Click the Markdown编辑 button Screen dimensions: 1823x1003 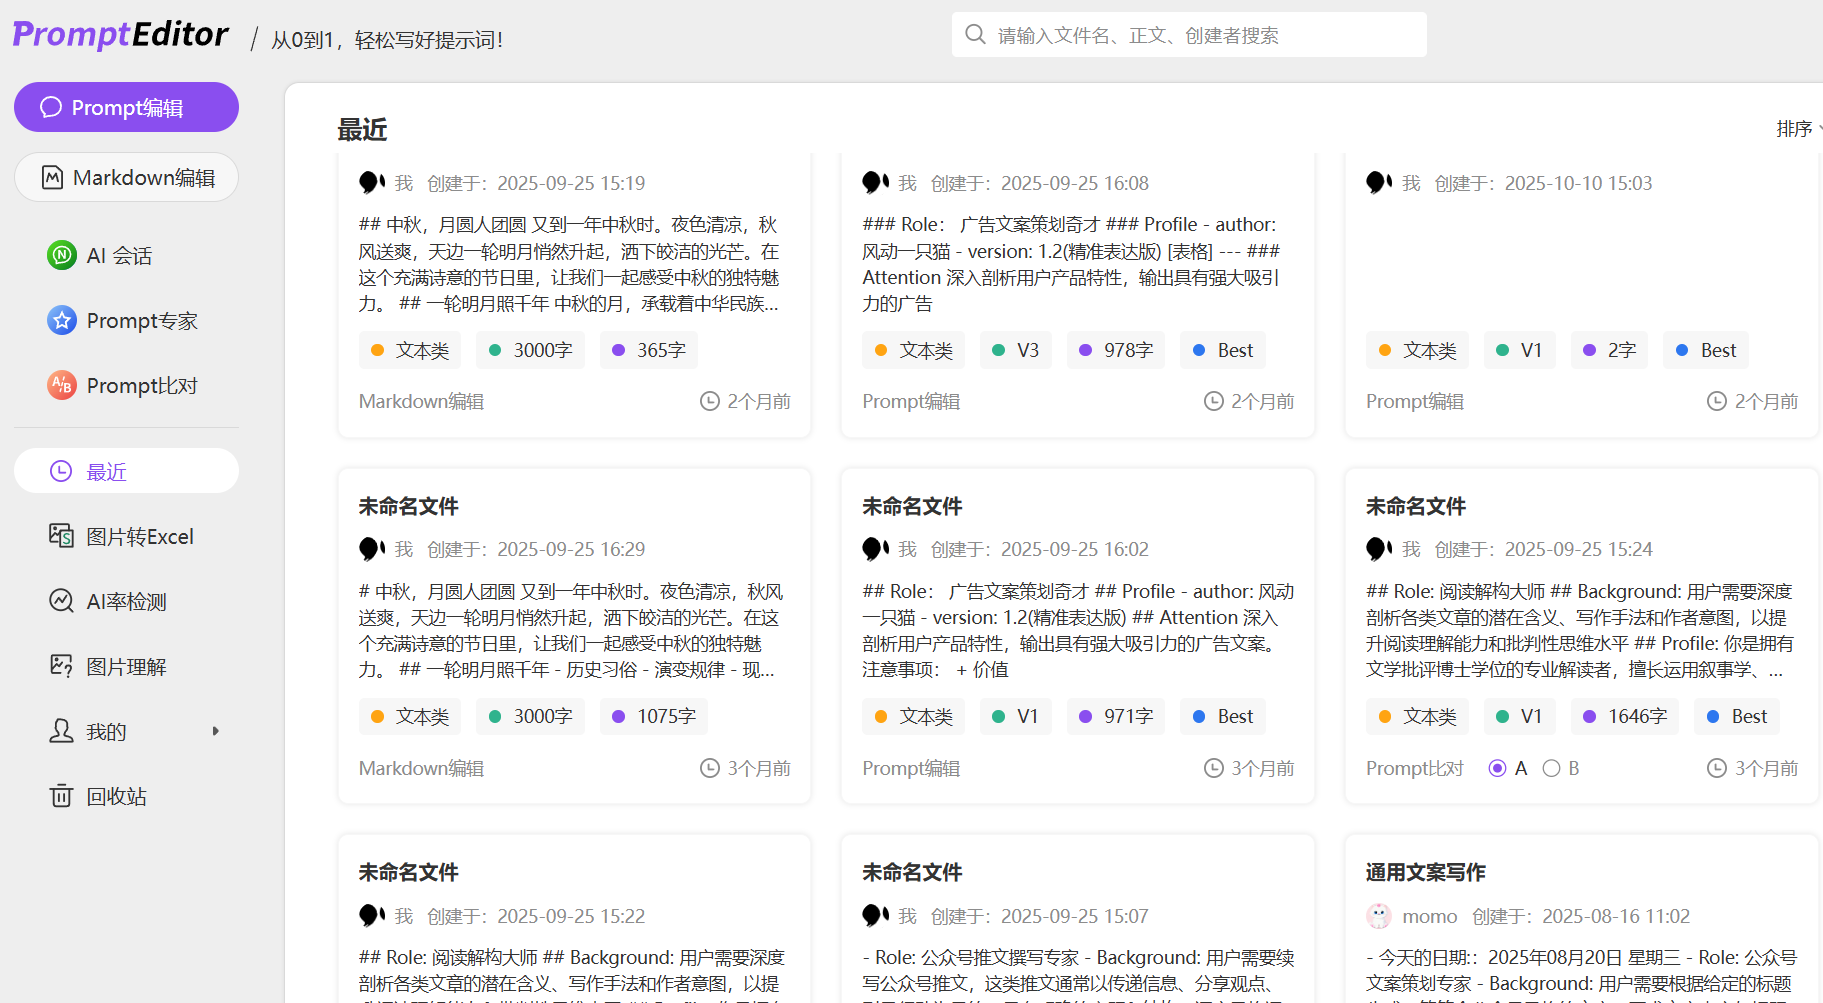(126, 177)
